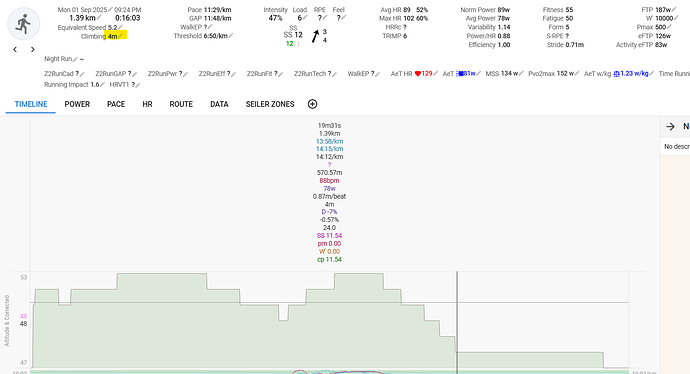Go to previous activity with left chevron
This screenshot has width=690, height=374.
click(x=15, y=50)
